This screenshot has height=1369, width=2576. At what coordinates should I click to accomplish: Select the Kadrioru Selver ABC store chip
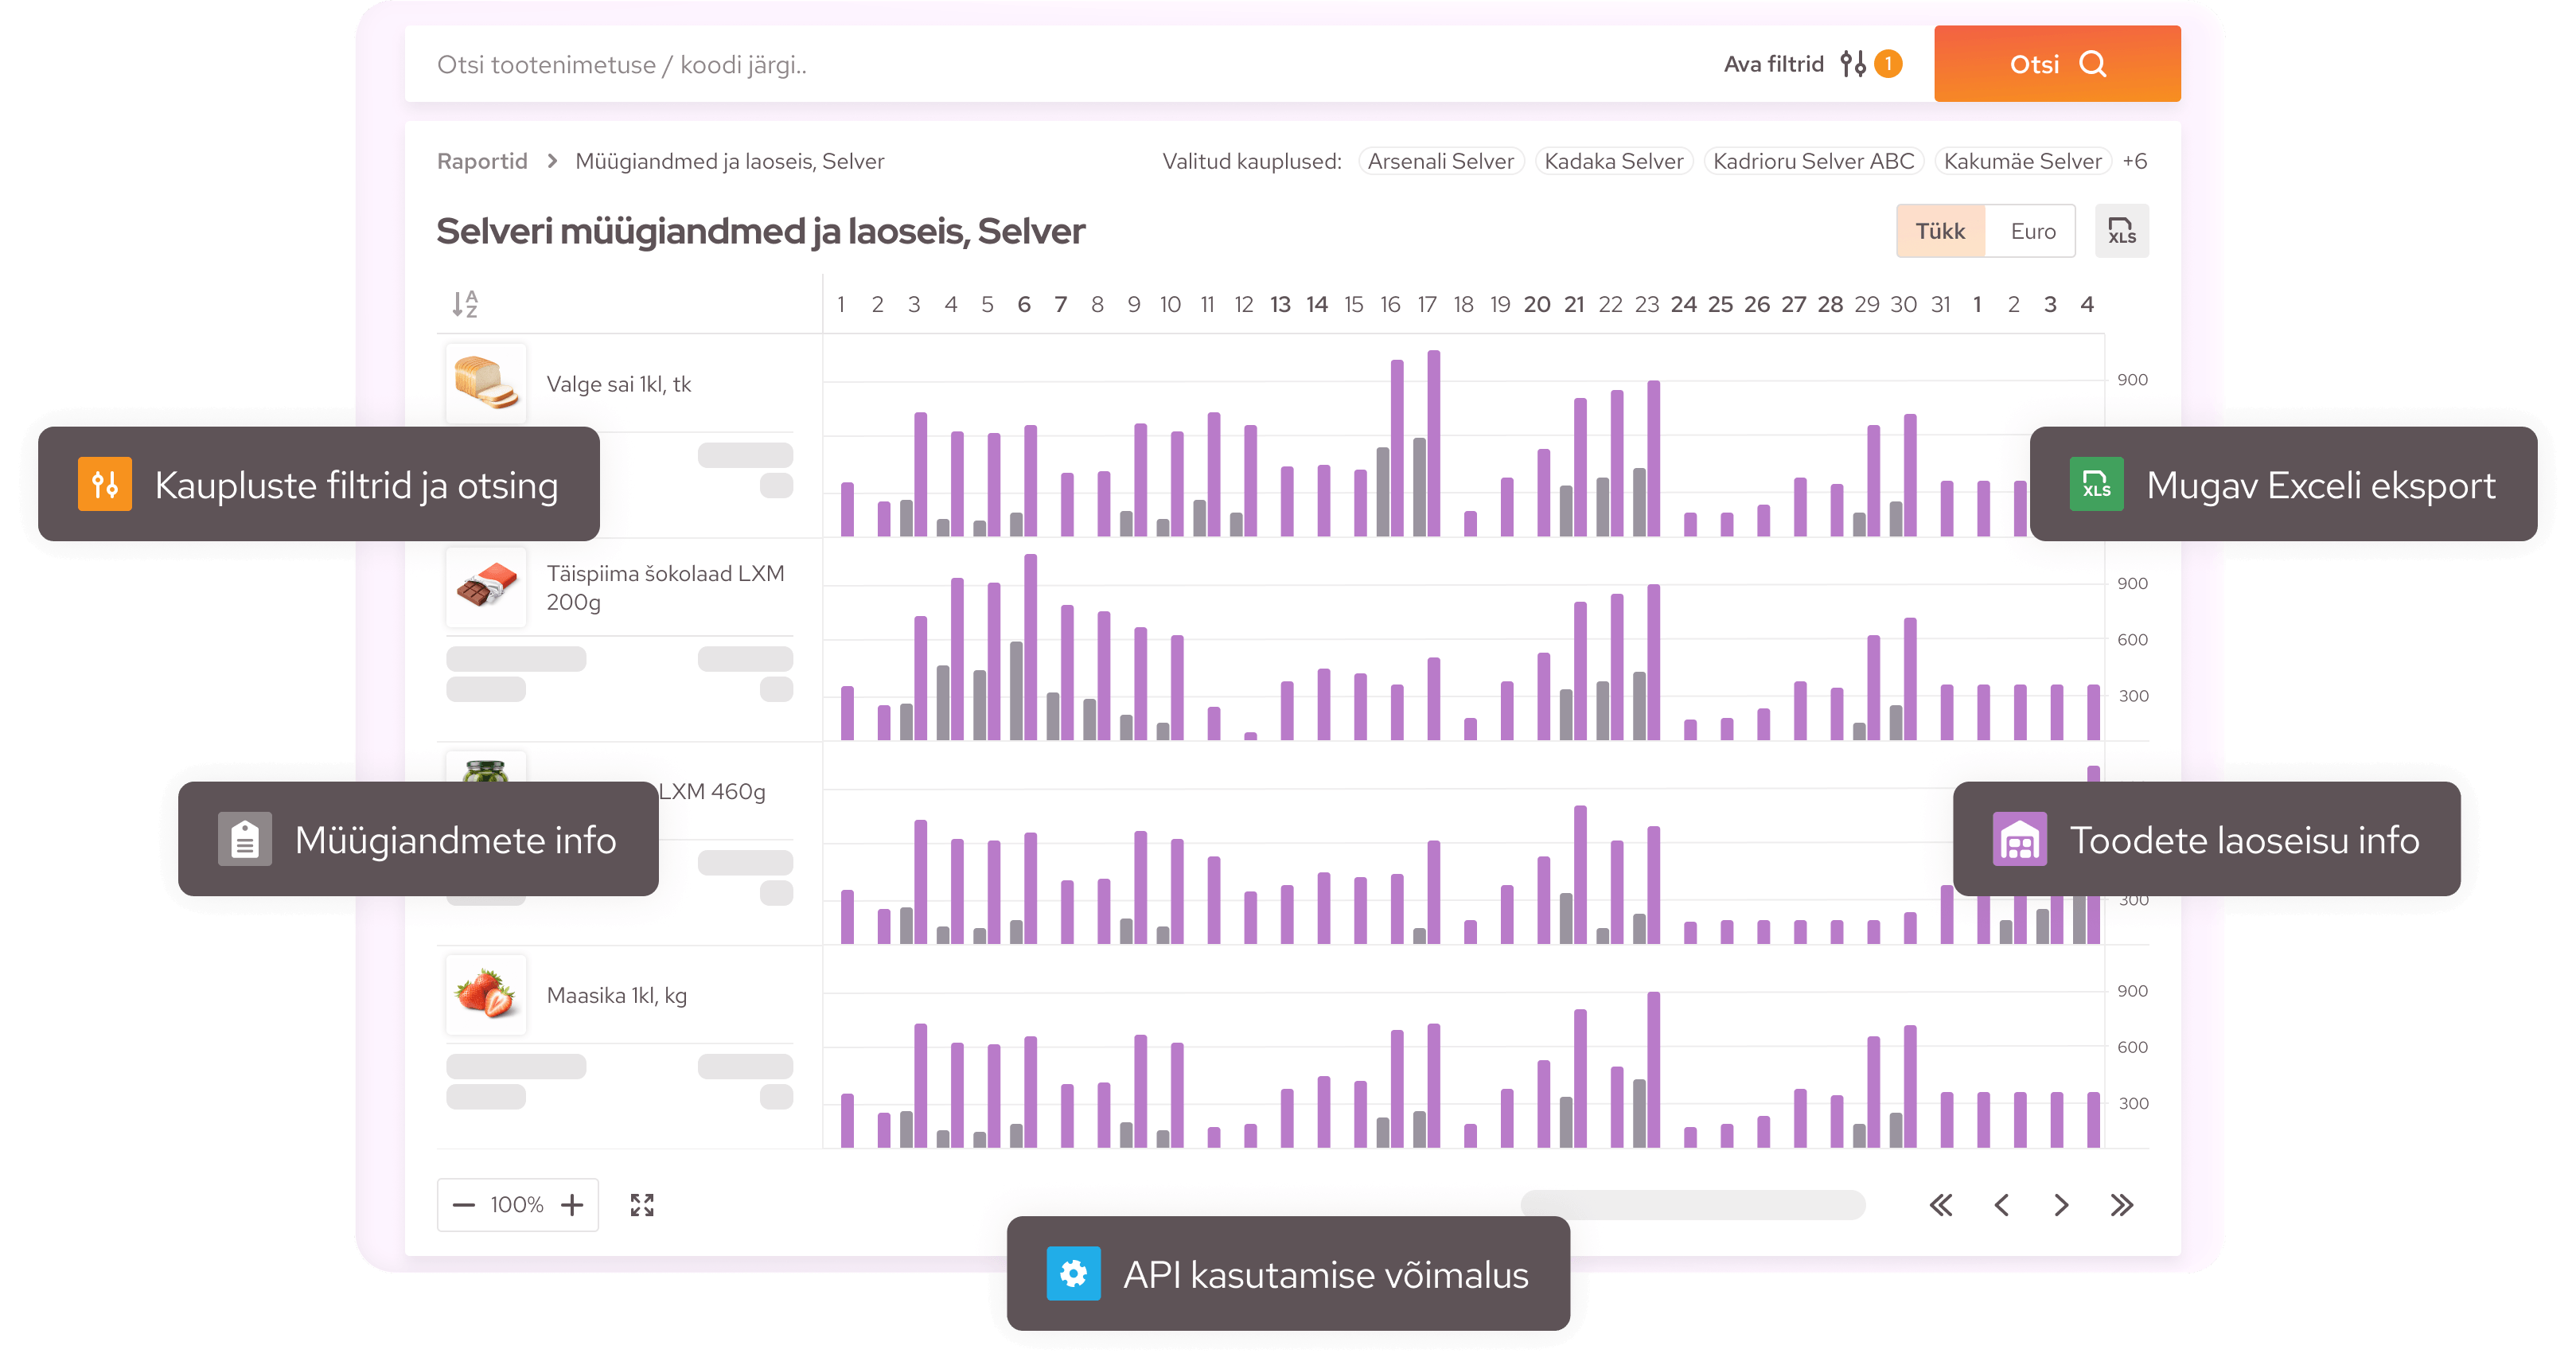point(1813,161)
